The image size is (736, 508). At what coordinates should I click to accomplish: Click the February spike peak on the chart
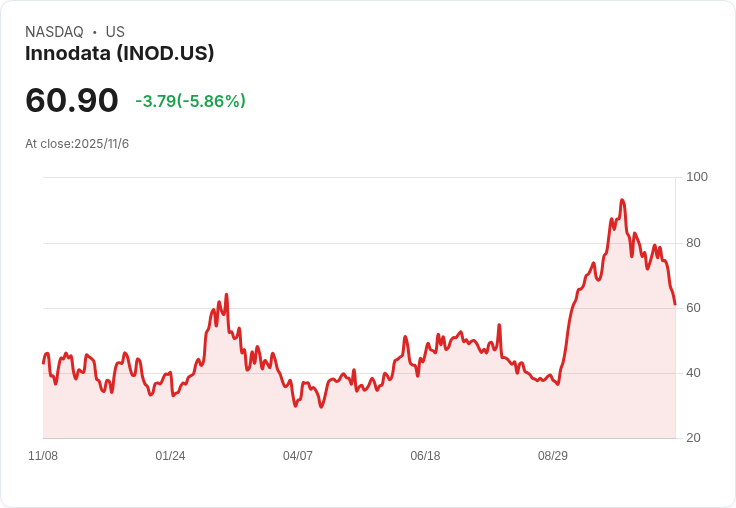[x=226, y=295]
